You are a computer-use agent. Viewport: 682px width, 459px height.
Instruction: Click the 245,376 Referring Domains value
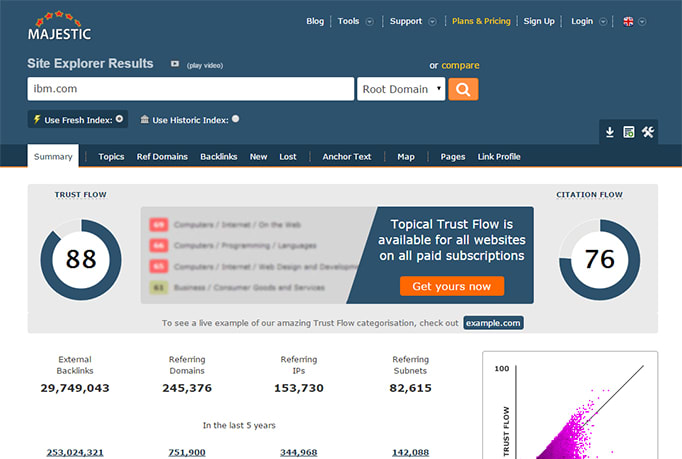(187, 388)
